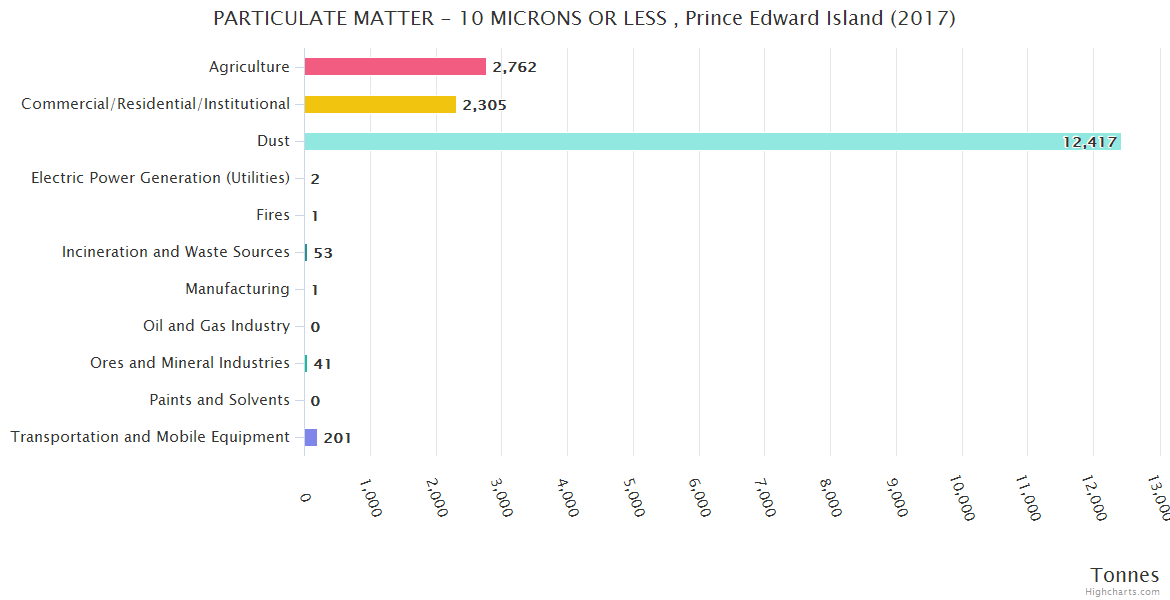Click the Ores and Mineral Industries bar
The width and height of the screenshot is (1170, 600).
(306, 363)
